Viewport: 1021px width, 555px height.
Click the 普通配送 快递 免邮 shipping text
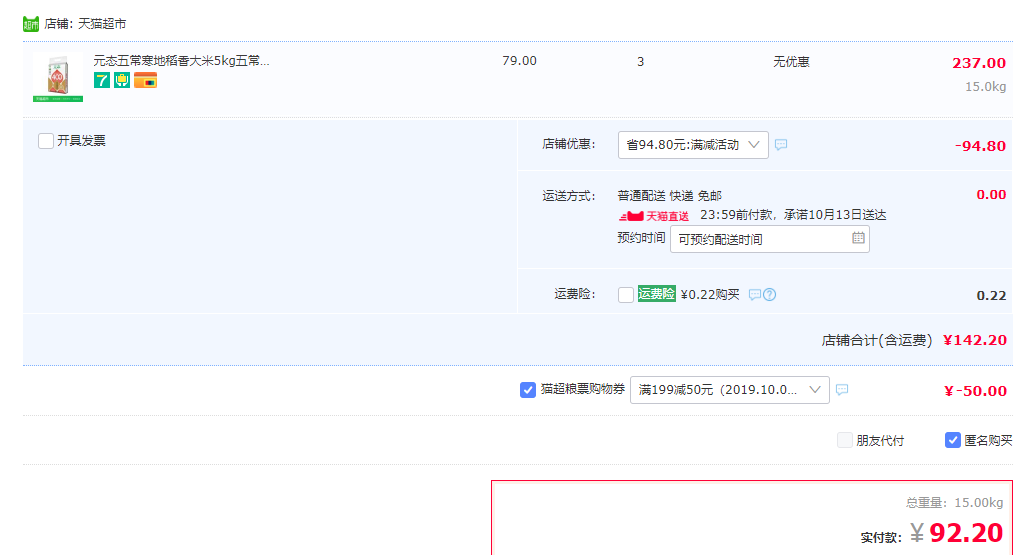click(x=669, y=195)
